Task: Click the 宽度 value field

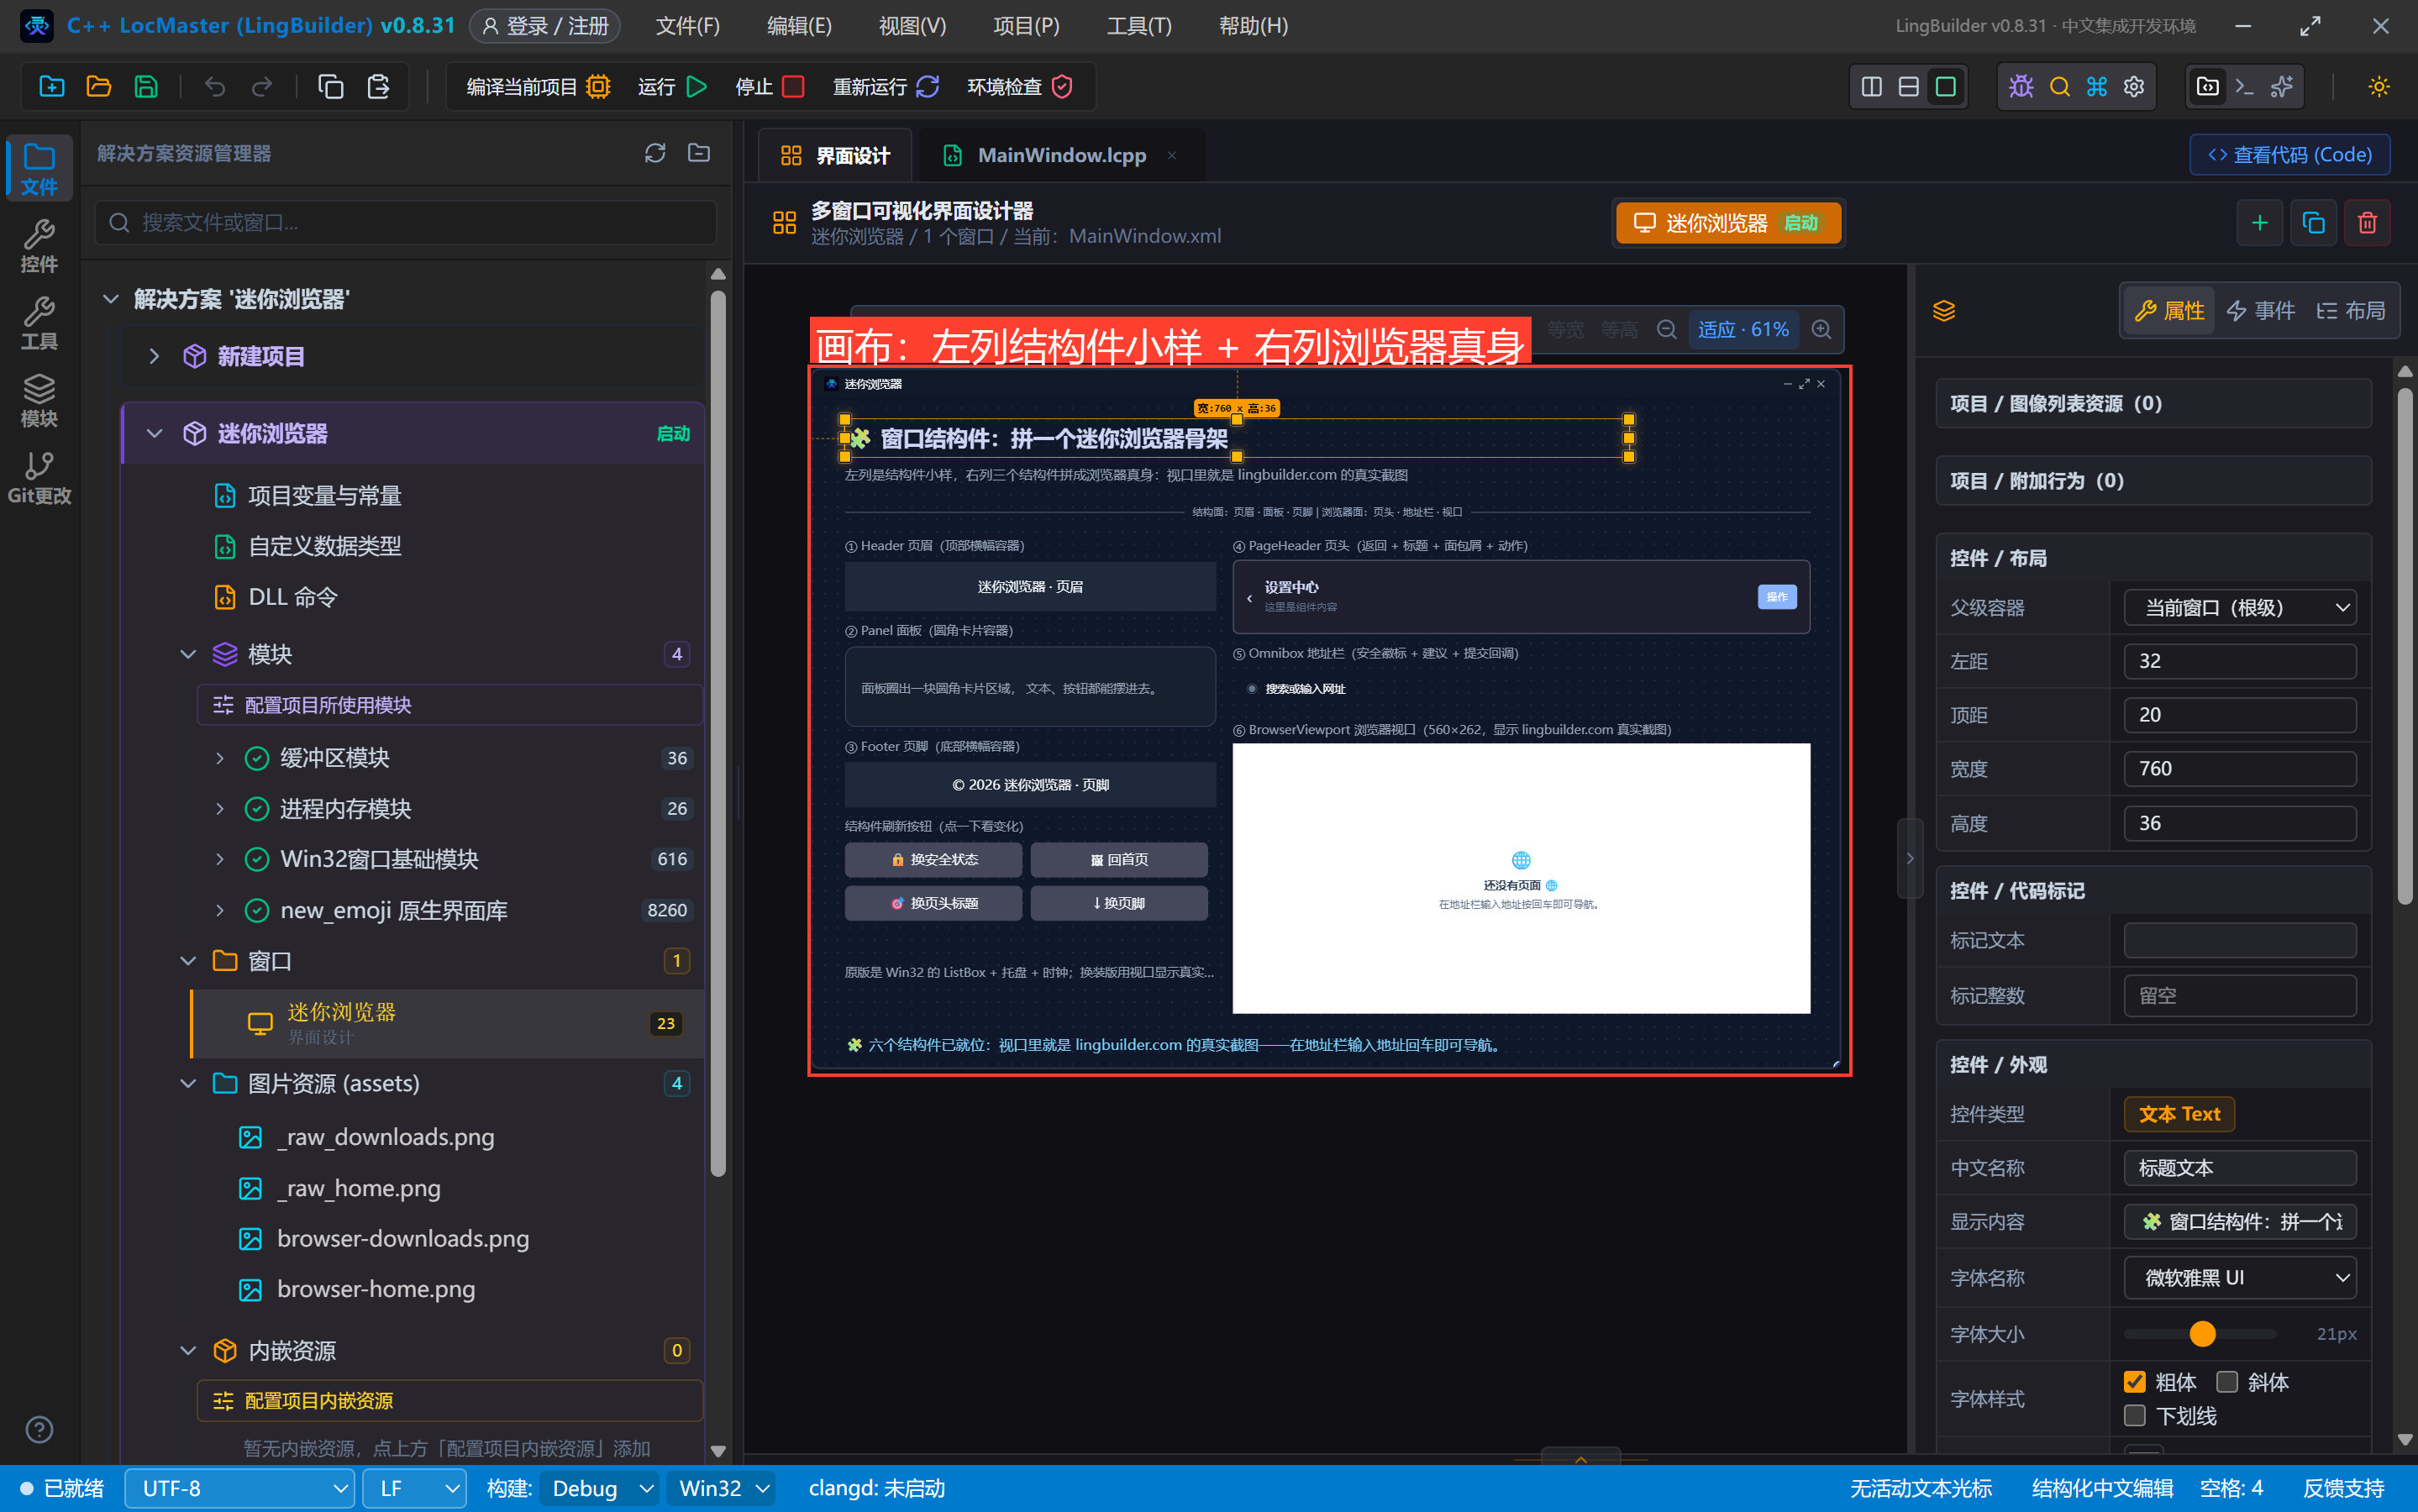Action: point(2240,769)
